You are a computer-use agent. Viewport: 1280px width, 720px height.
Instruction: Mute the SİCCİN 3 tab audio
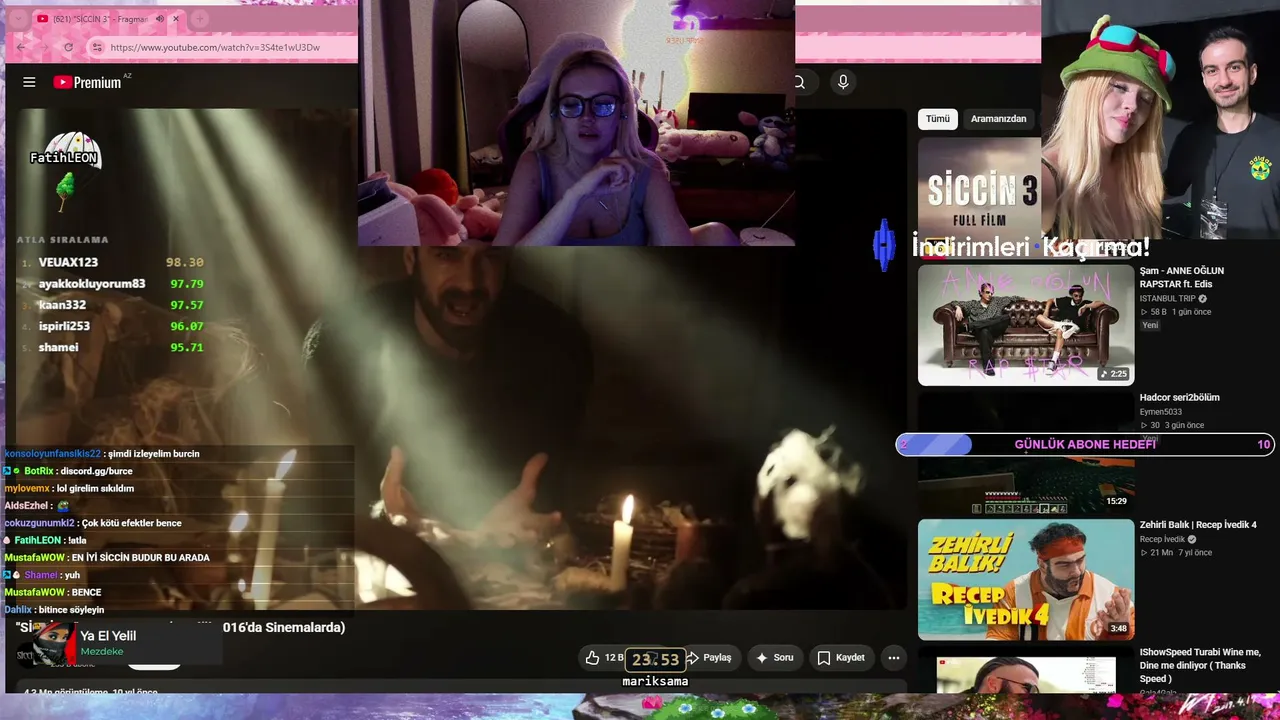[159, 19]
